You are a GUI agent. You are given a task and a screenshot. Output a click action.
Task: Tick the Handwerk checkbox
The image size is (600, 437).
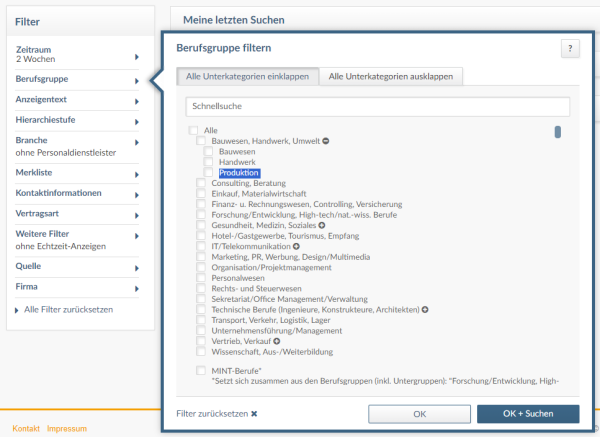[209, 162]
